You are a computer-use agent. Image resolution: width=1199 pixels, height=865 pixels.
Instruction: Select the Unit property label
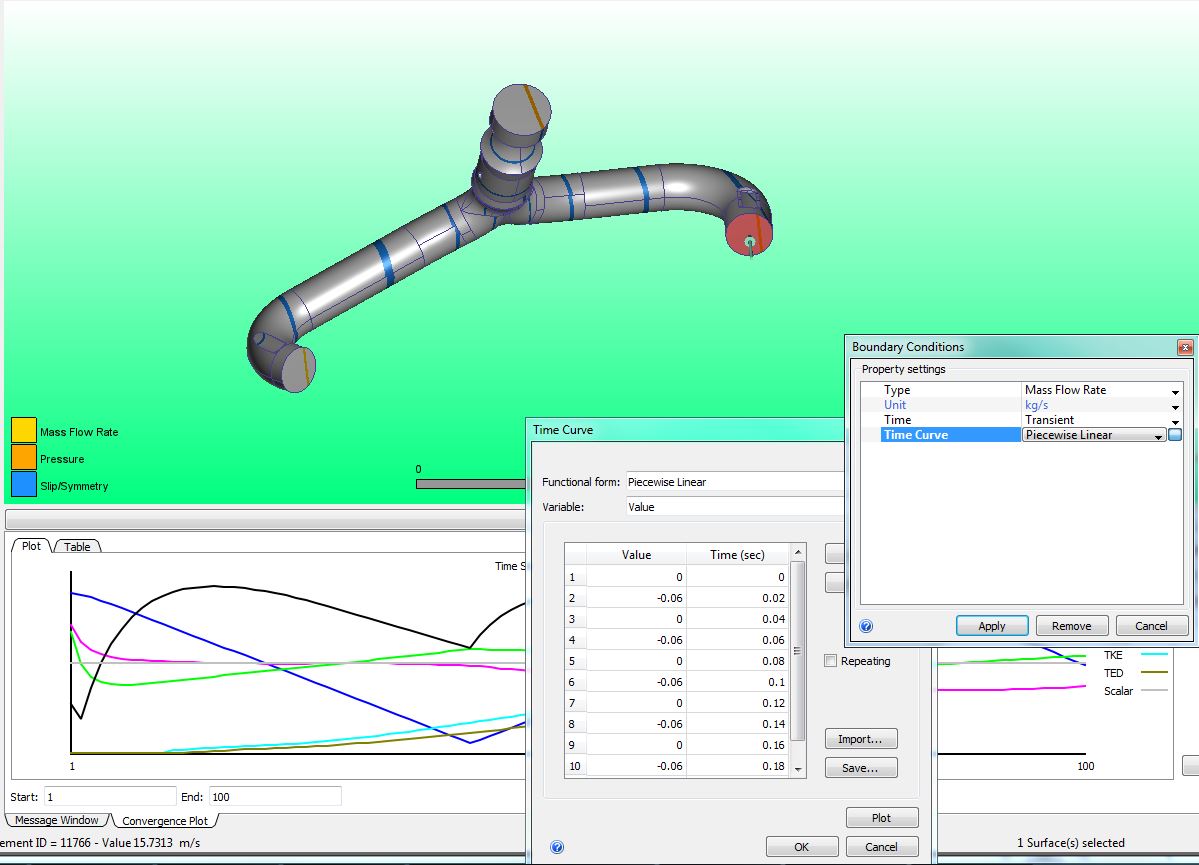click(895, 405)
